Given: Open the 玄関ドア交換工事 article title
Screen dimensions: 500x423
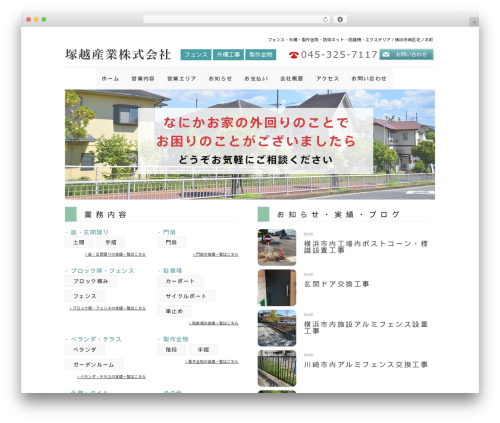Looking at the screenshot, I should [337, 284].
